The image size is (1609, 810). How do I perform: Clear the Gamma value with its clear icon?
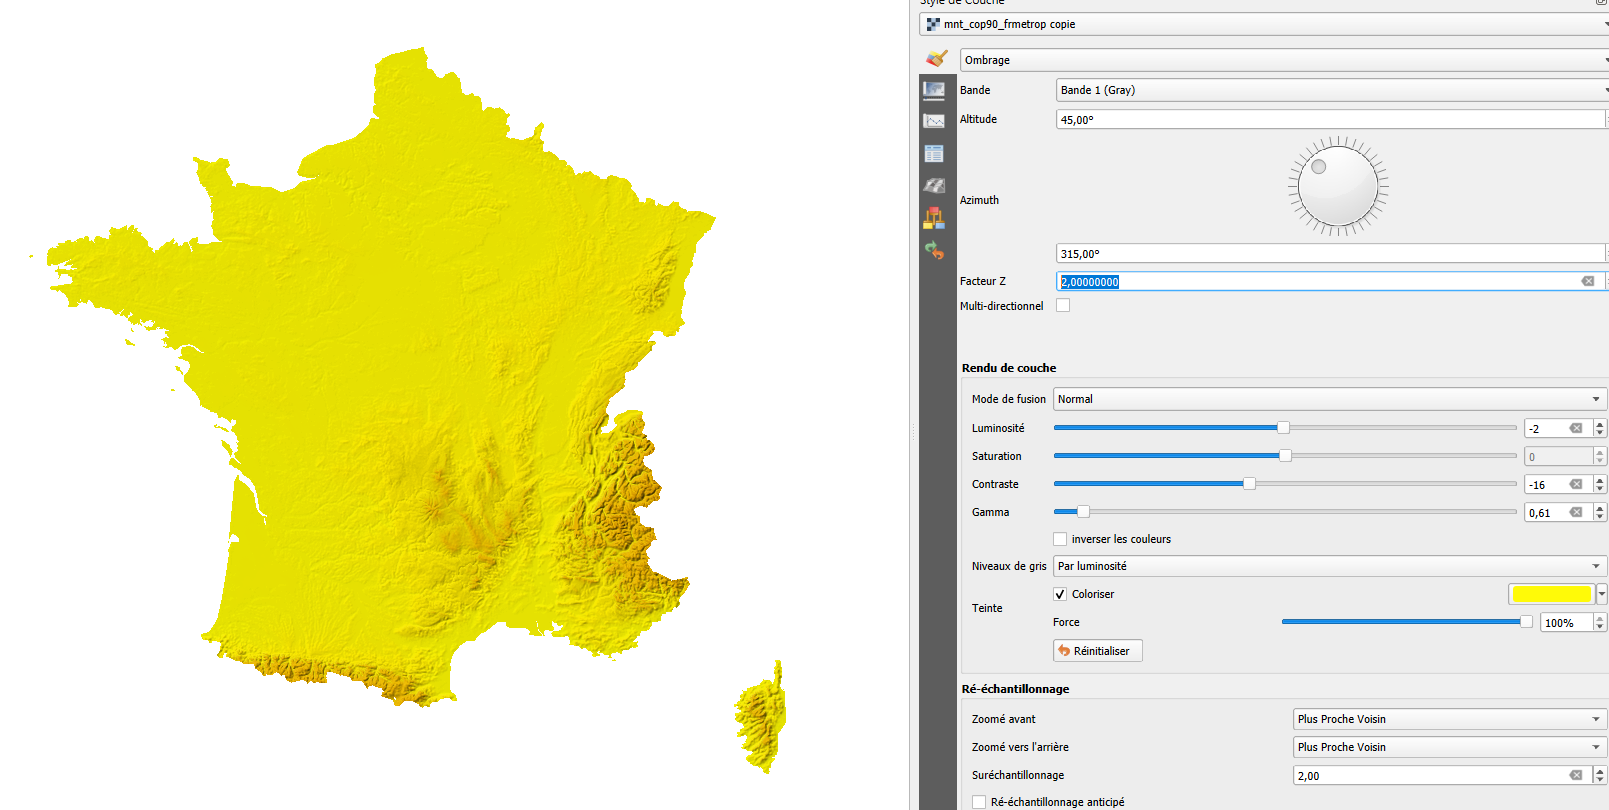point(1576,513)
